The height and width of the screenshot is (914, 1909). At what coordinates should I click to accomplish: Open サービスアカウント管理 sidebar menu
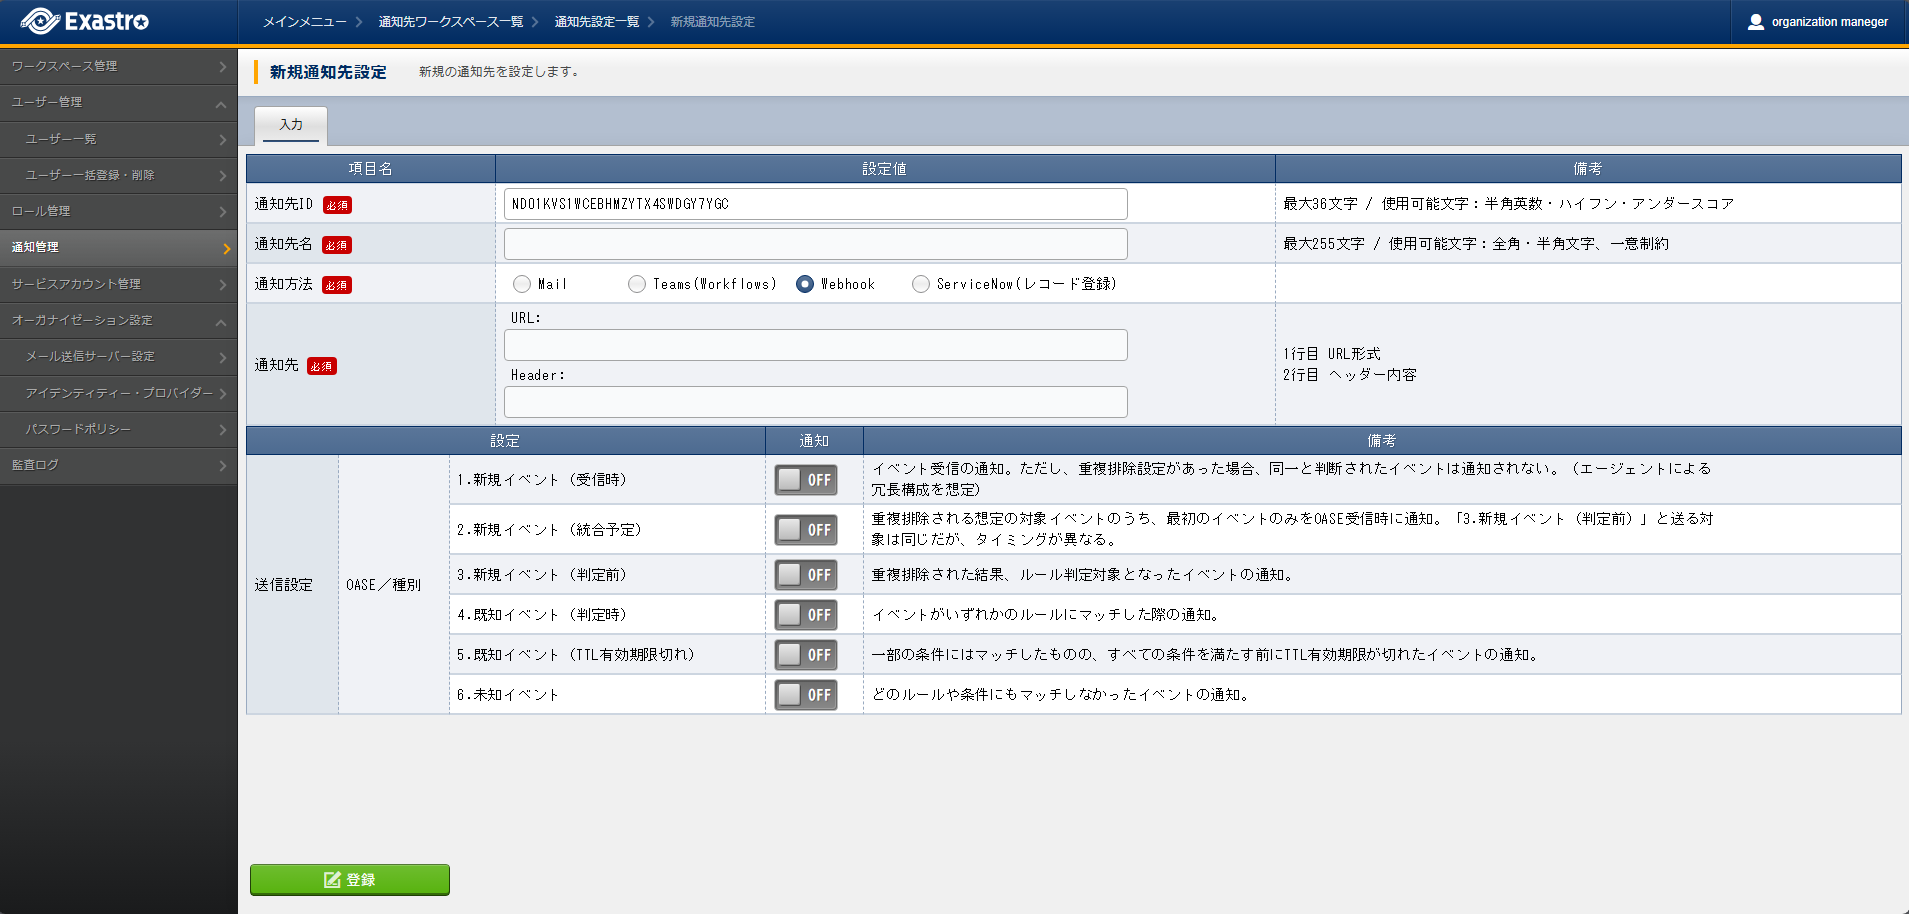coord(119,284)
